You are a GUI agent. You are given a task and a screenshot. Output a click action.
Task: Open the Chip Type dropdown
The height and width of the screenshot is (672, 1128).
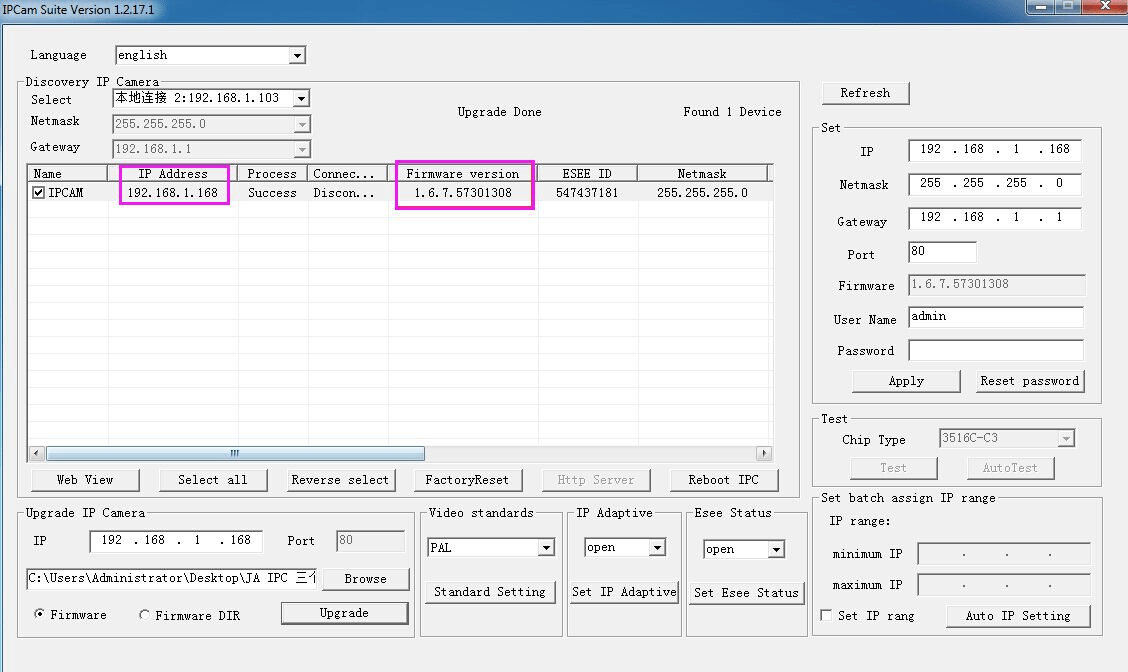(1065, 438)
